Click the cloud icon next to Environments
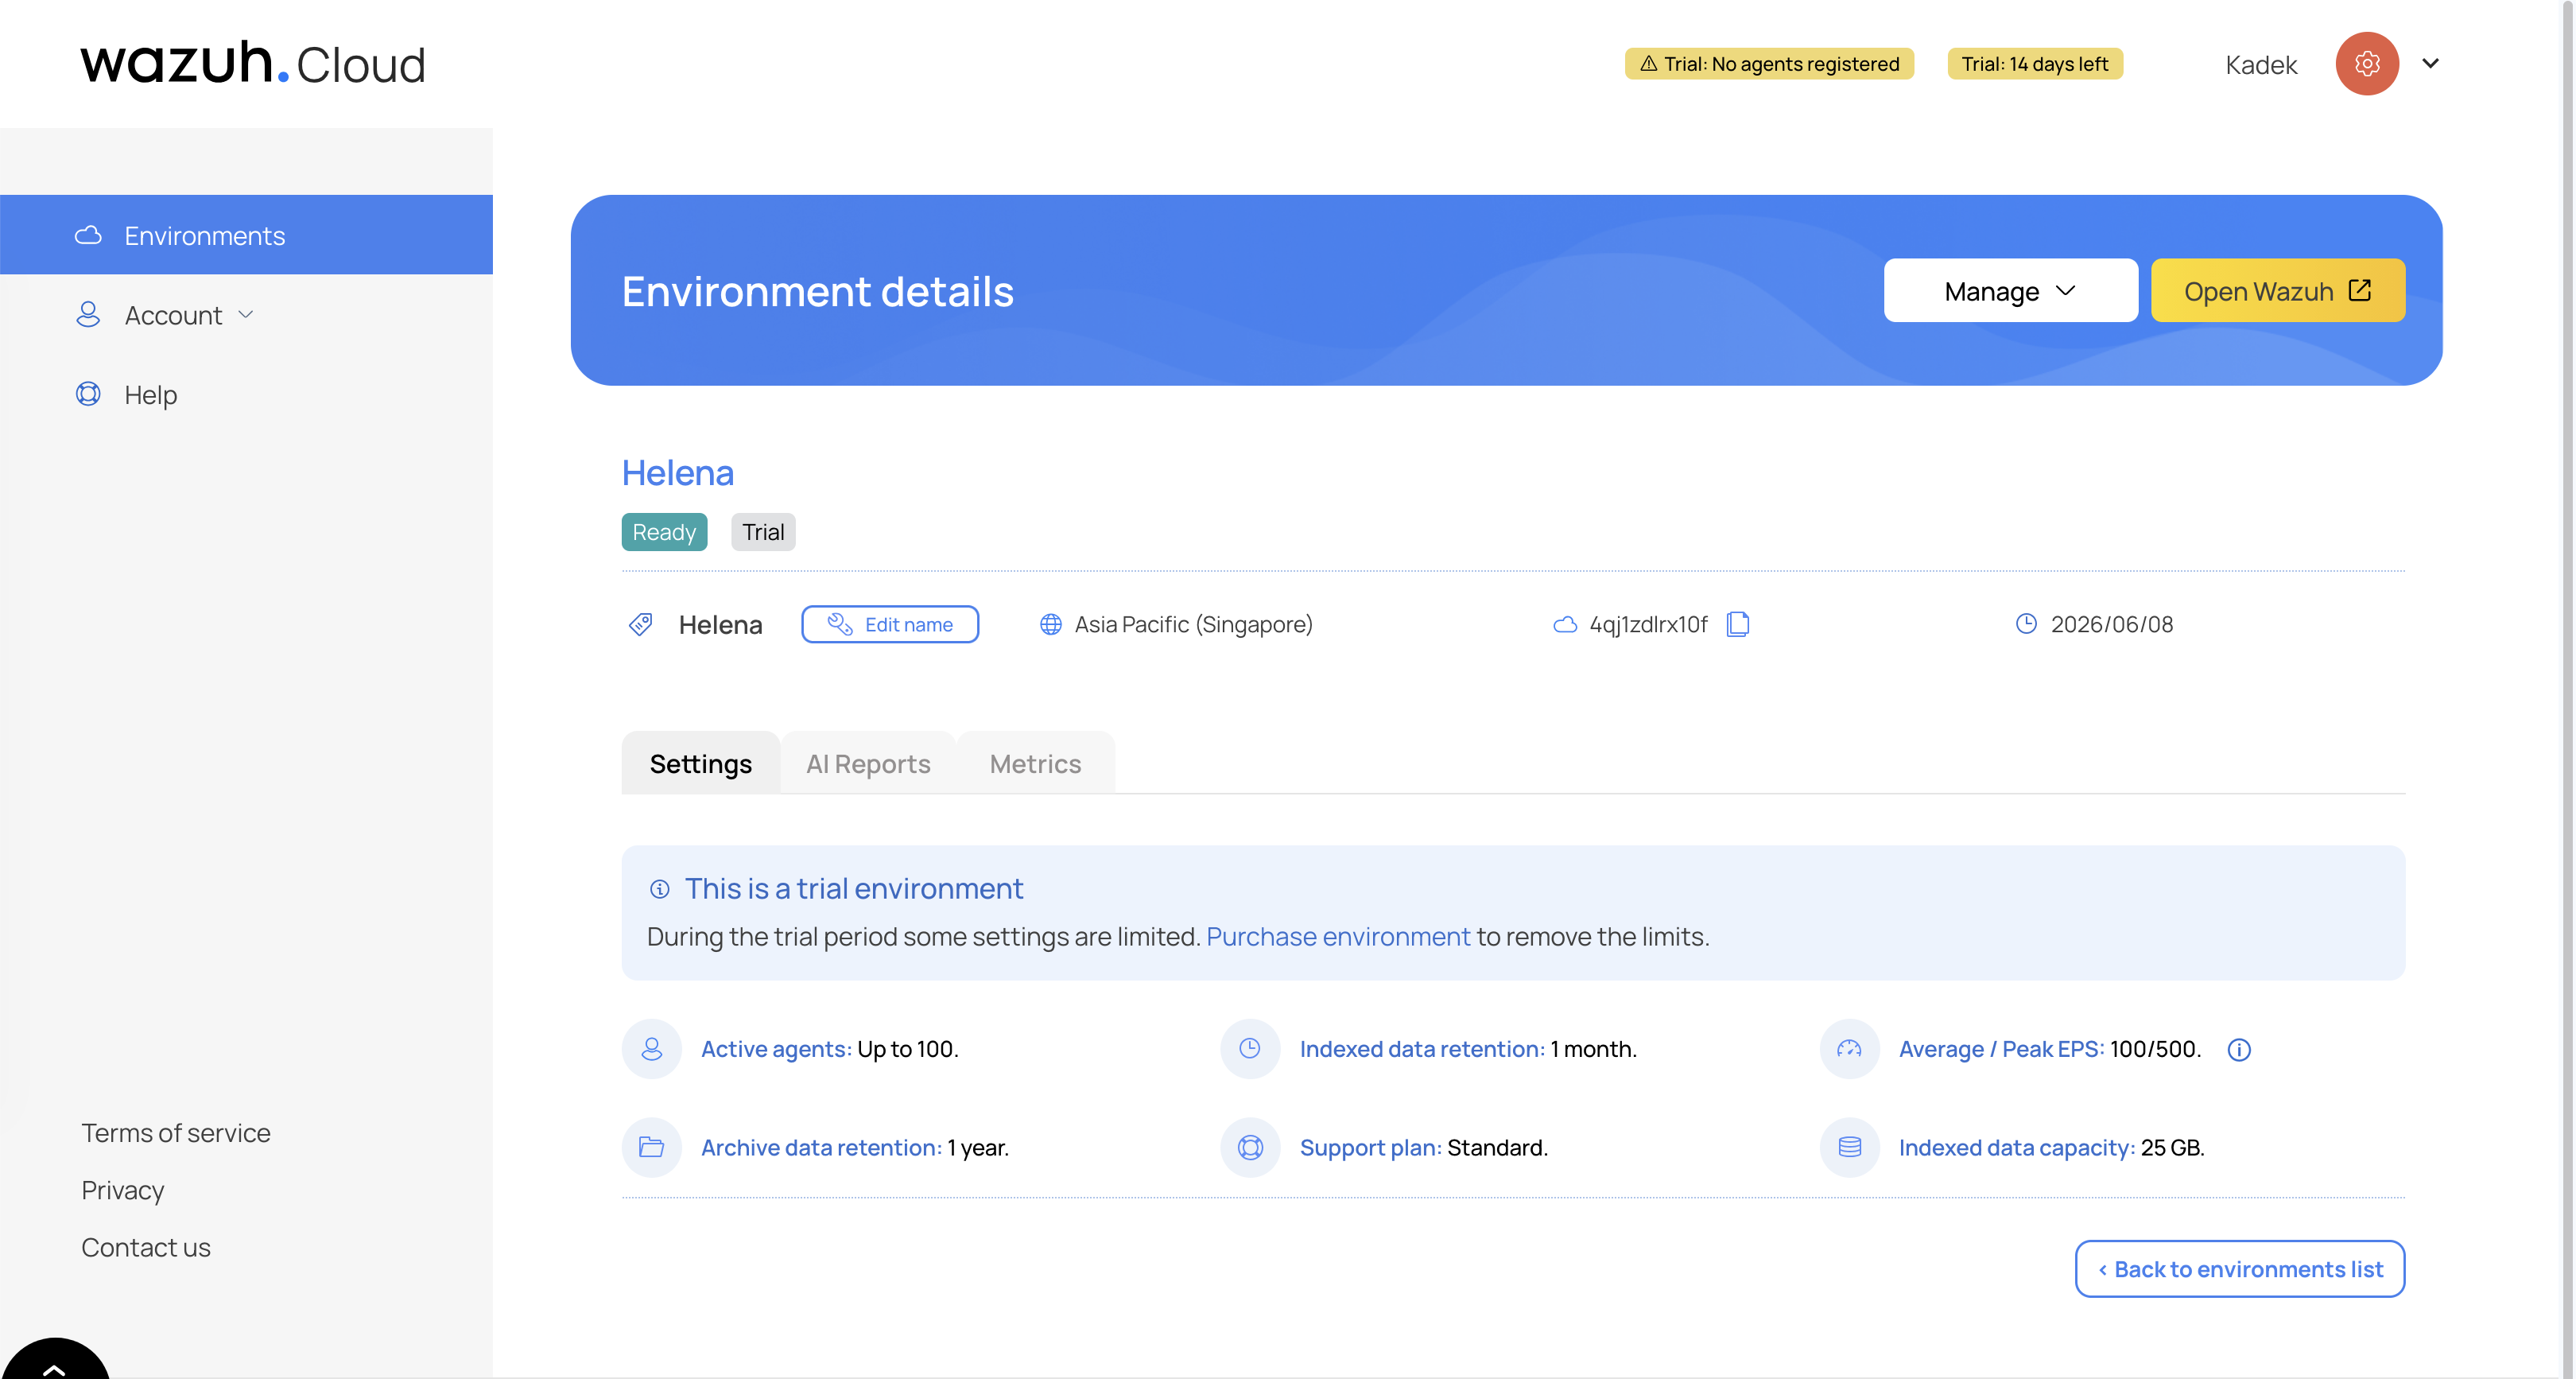Screen dimensions: 2576x1379 (88, 235)
